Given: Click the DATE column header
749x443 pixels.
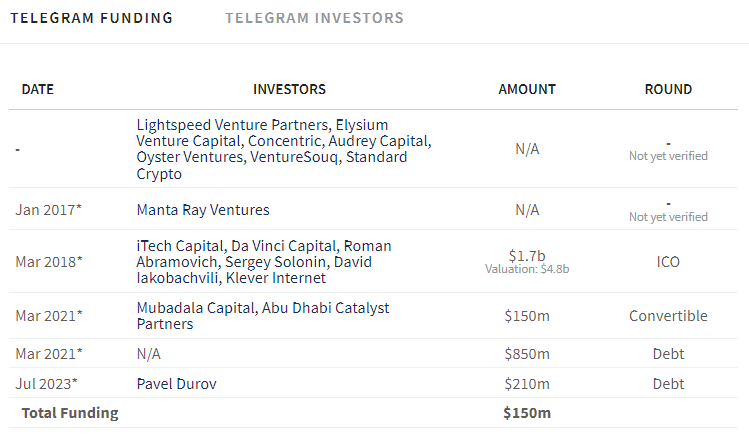Looking at the screenshot, I should point(38,89).
